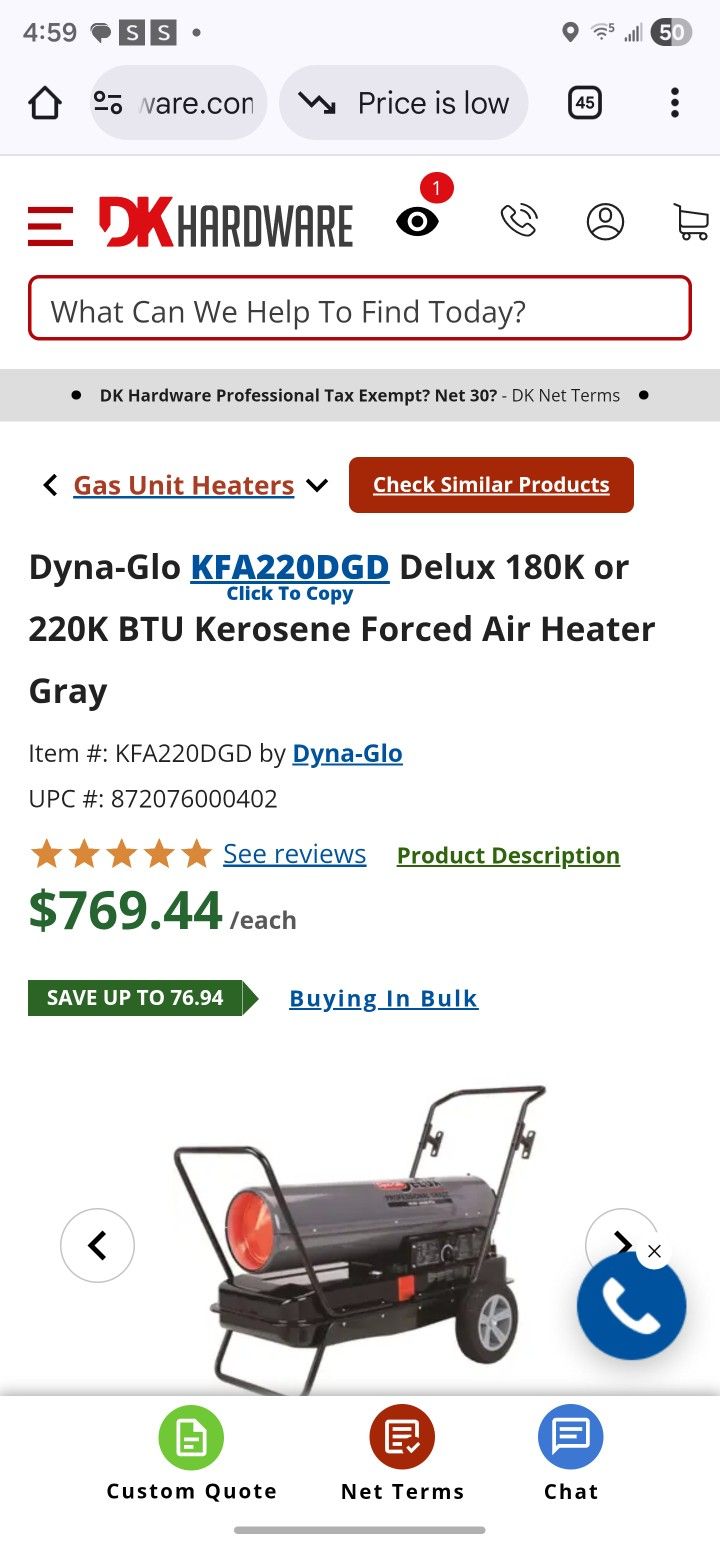Focus the product search field
The image size is (720, 1544).
tap(360, 312)
